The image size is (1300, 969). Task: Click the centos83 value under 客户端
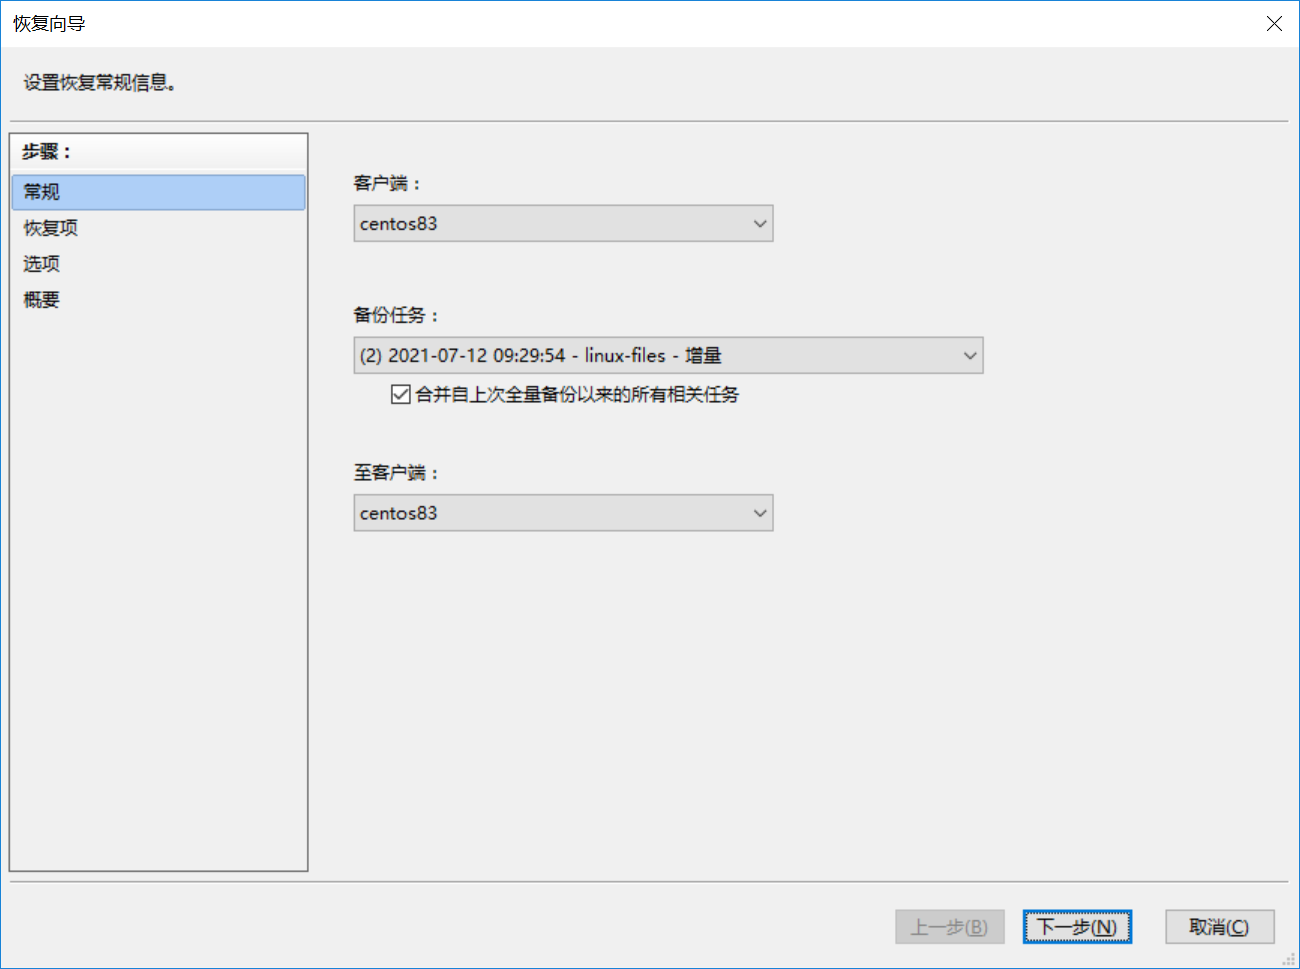pyautogui.click(x=399, y=224)
